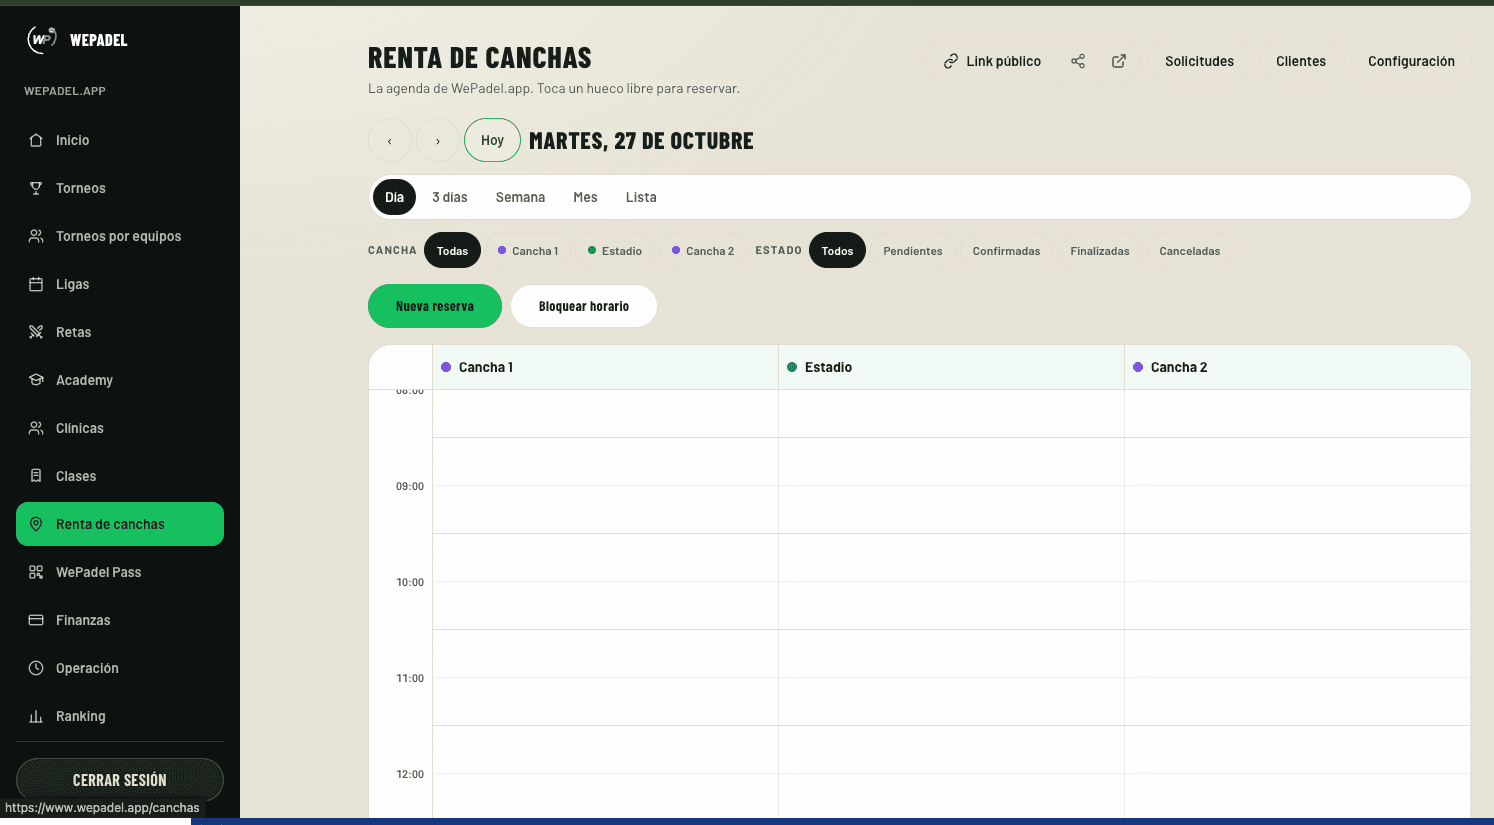Open the agenda in new window icon
The image size is (1494, 825).
tap(1119, 61)
